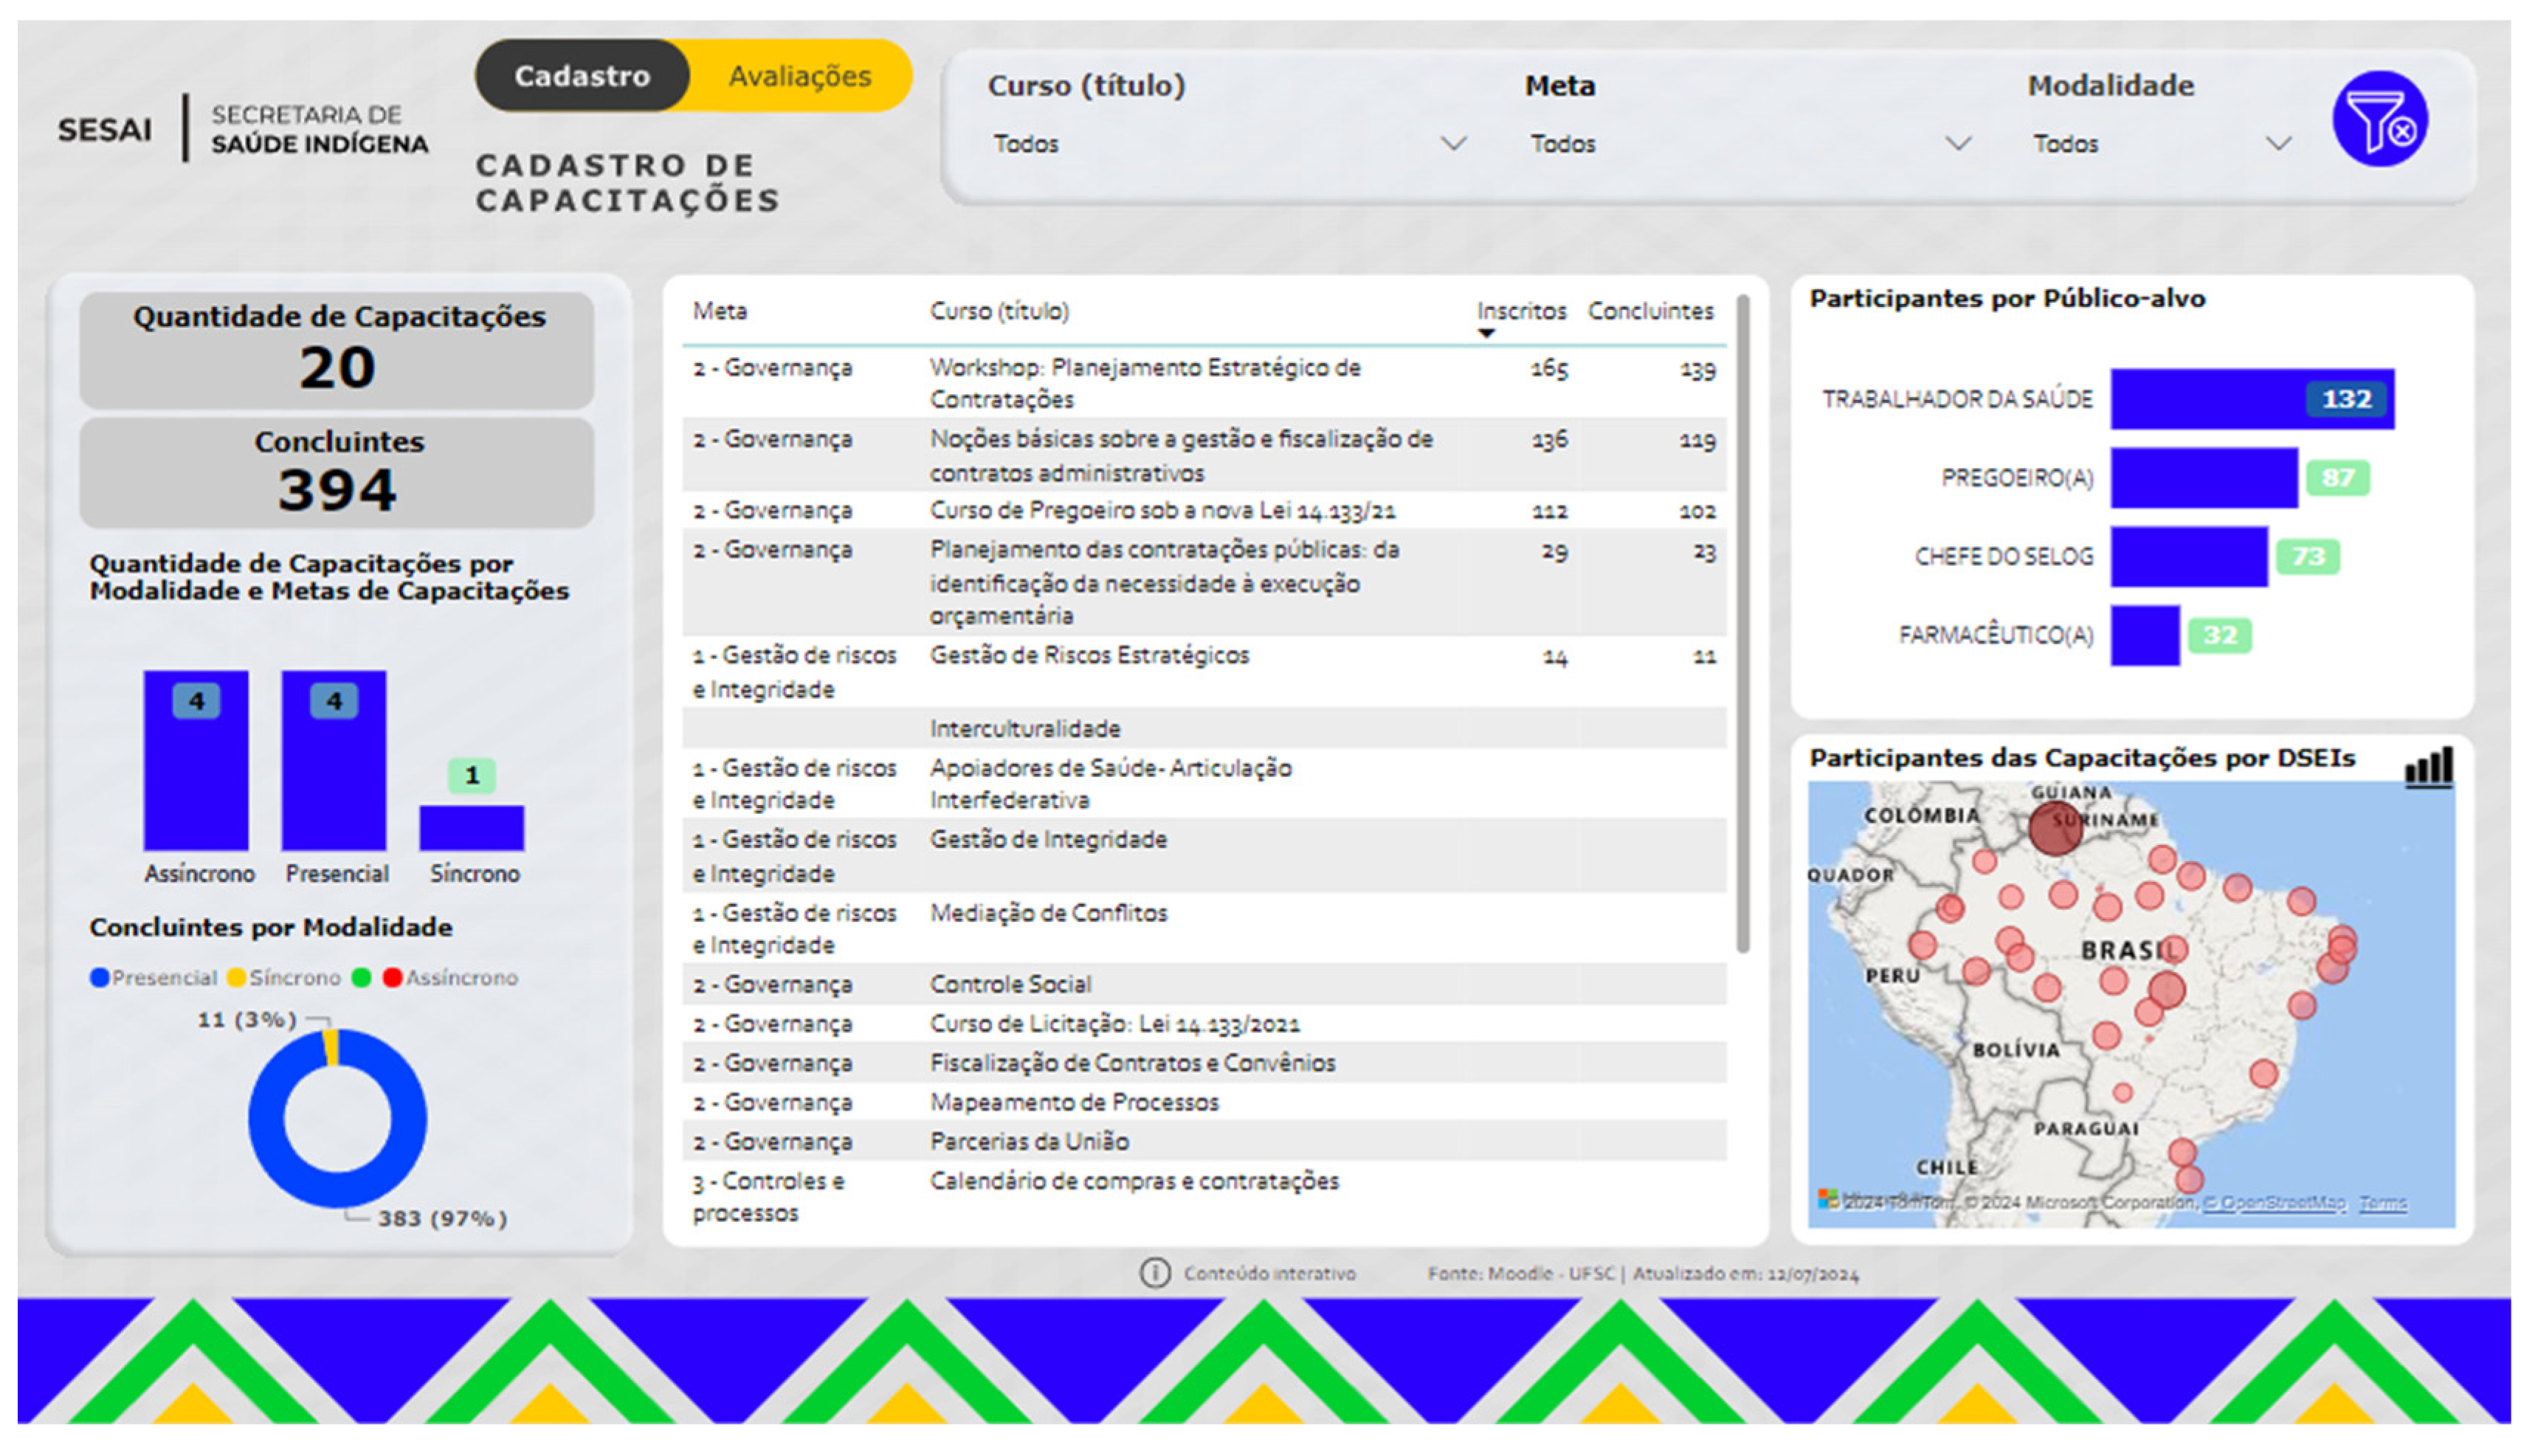
Task: Click the blue Presencial legend dot
Action: click(x=99, y=978)
